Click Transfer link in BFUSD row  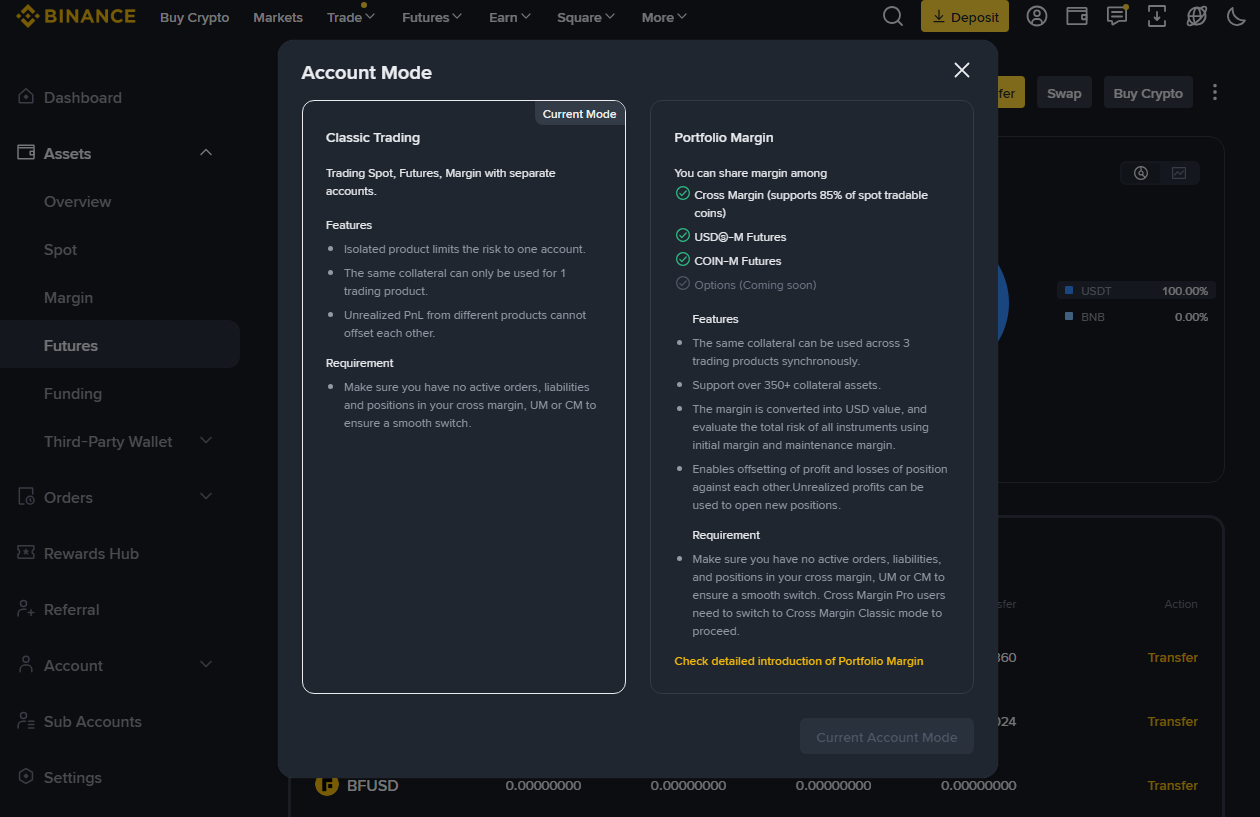pyautogui.click(x=1173, y=785)
